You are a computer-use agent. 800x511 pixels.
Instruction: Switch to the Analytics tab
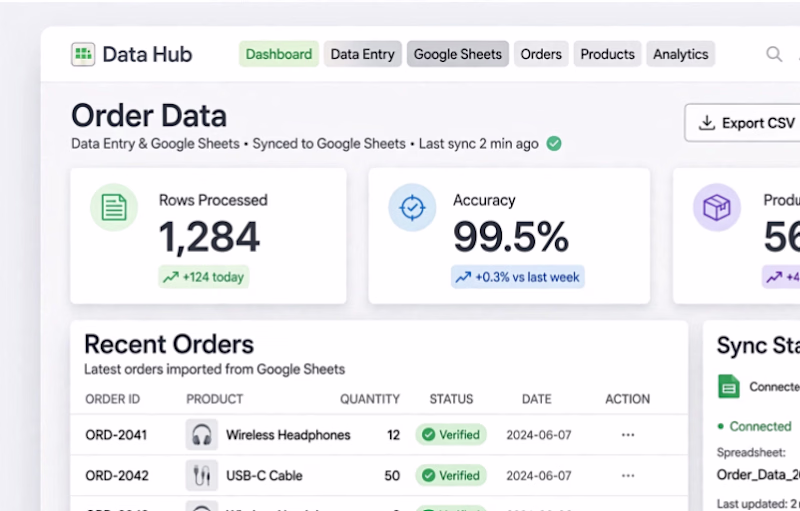pyautogui.click(x=681, y=54)
